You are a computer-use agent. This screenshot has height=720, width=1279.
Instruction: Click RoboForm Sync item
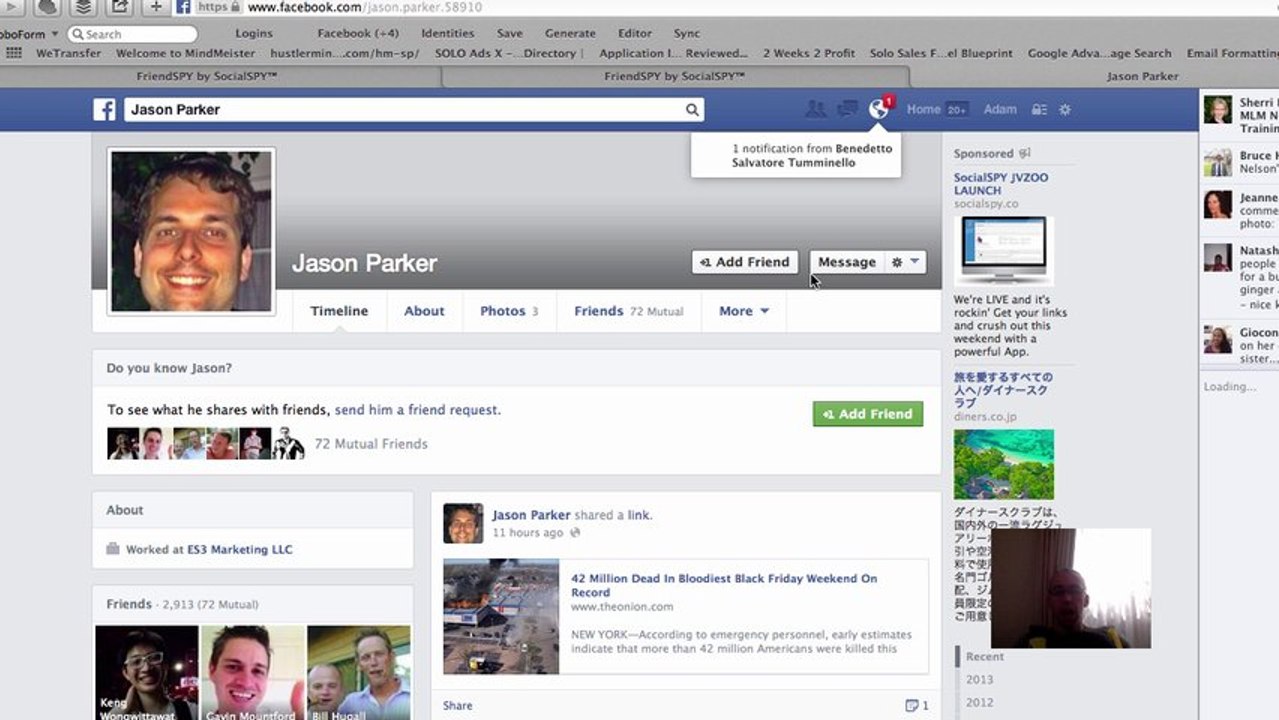click(687, 34)
